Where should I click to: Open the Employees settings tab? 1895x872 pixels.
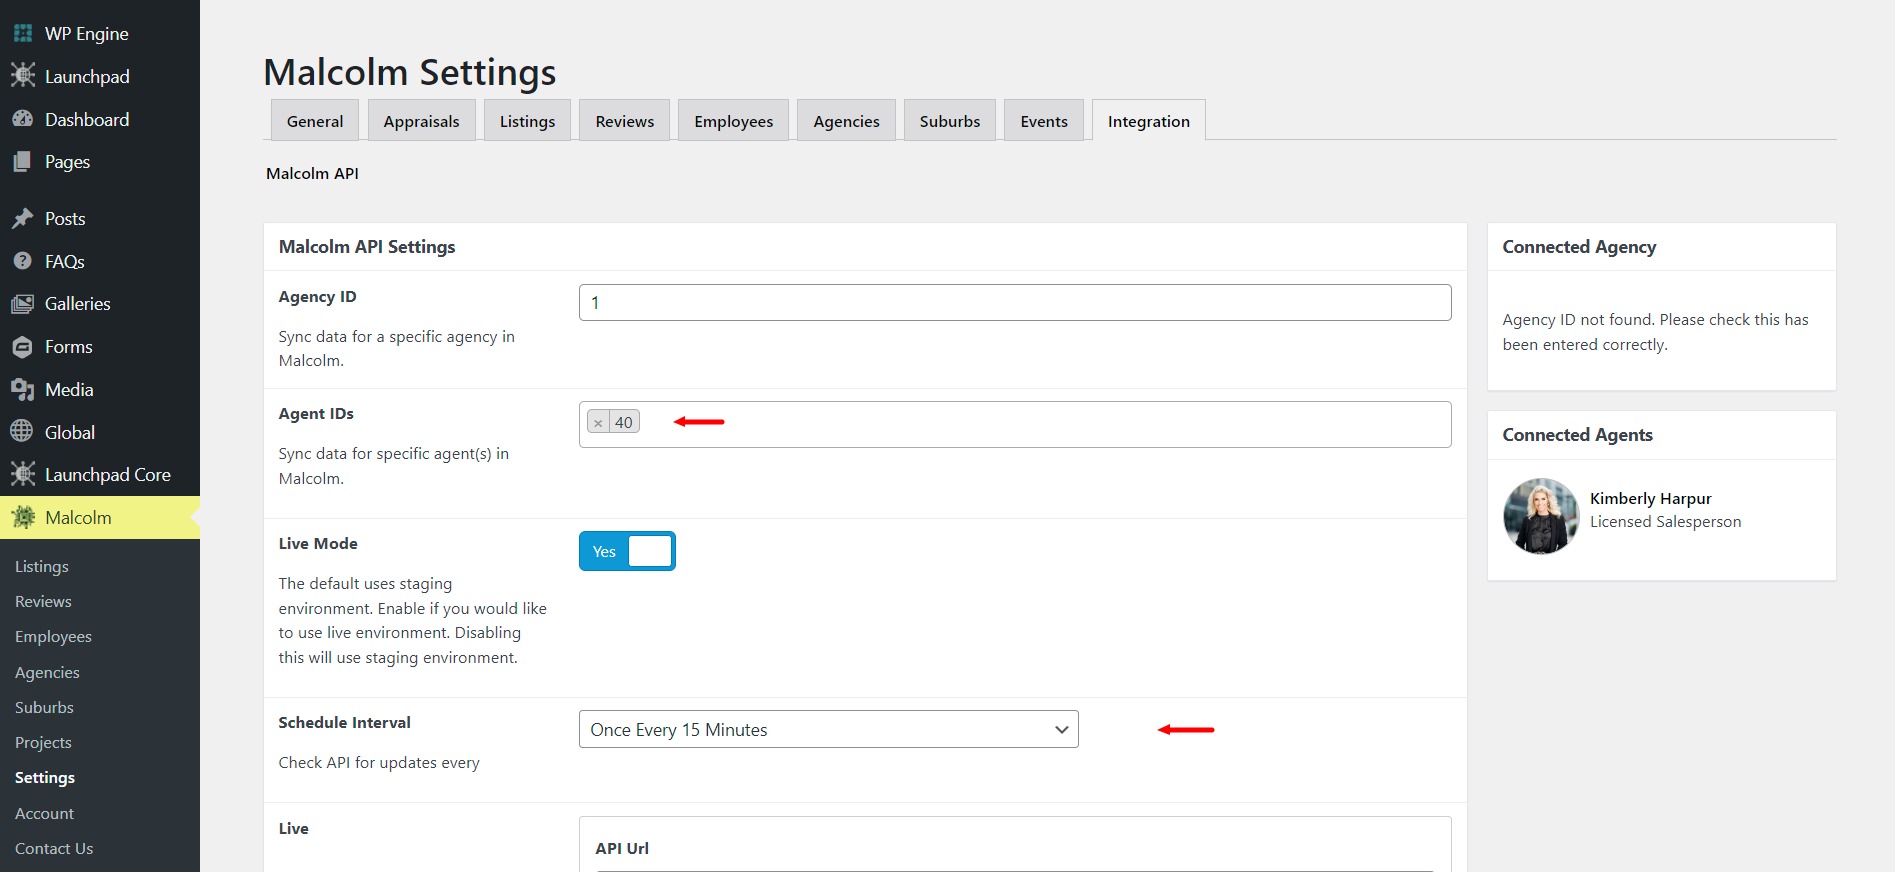point(733,121)
